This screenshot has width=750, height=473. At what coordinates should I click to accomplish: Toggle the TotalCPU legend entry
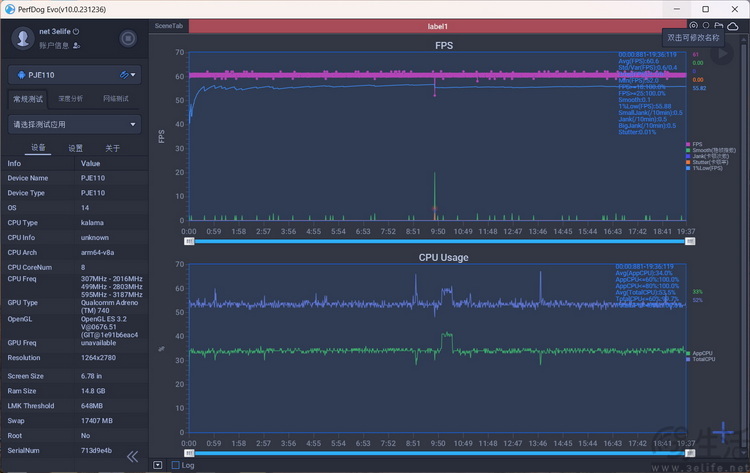(701, 359)
